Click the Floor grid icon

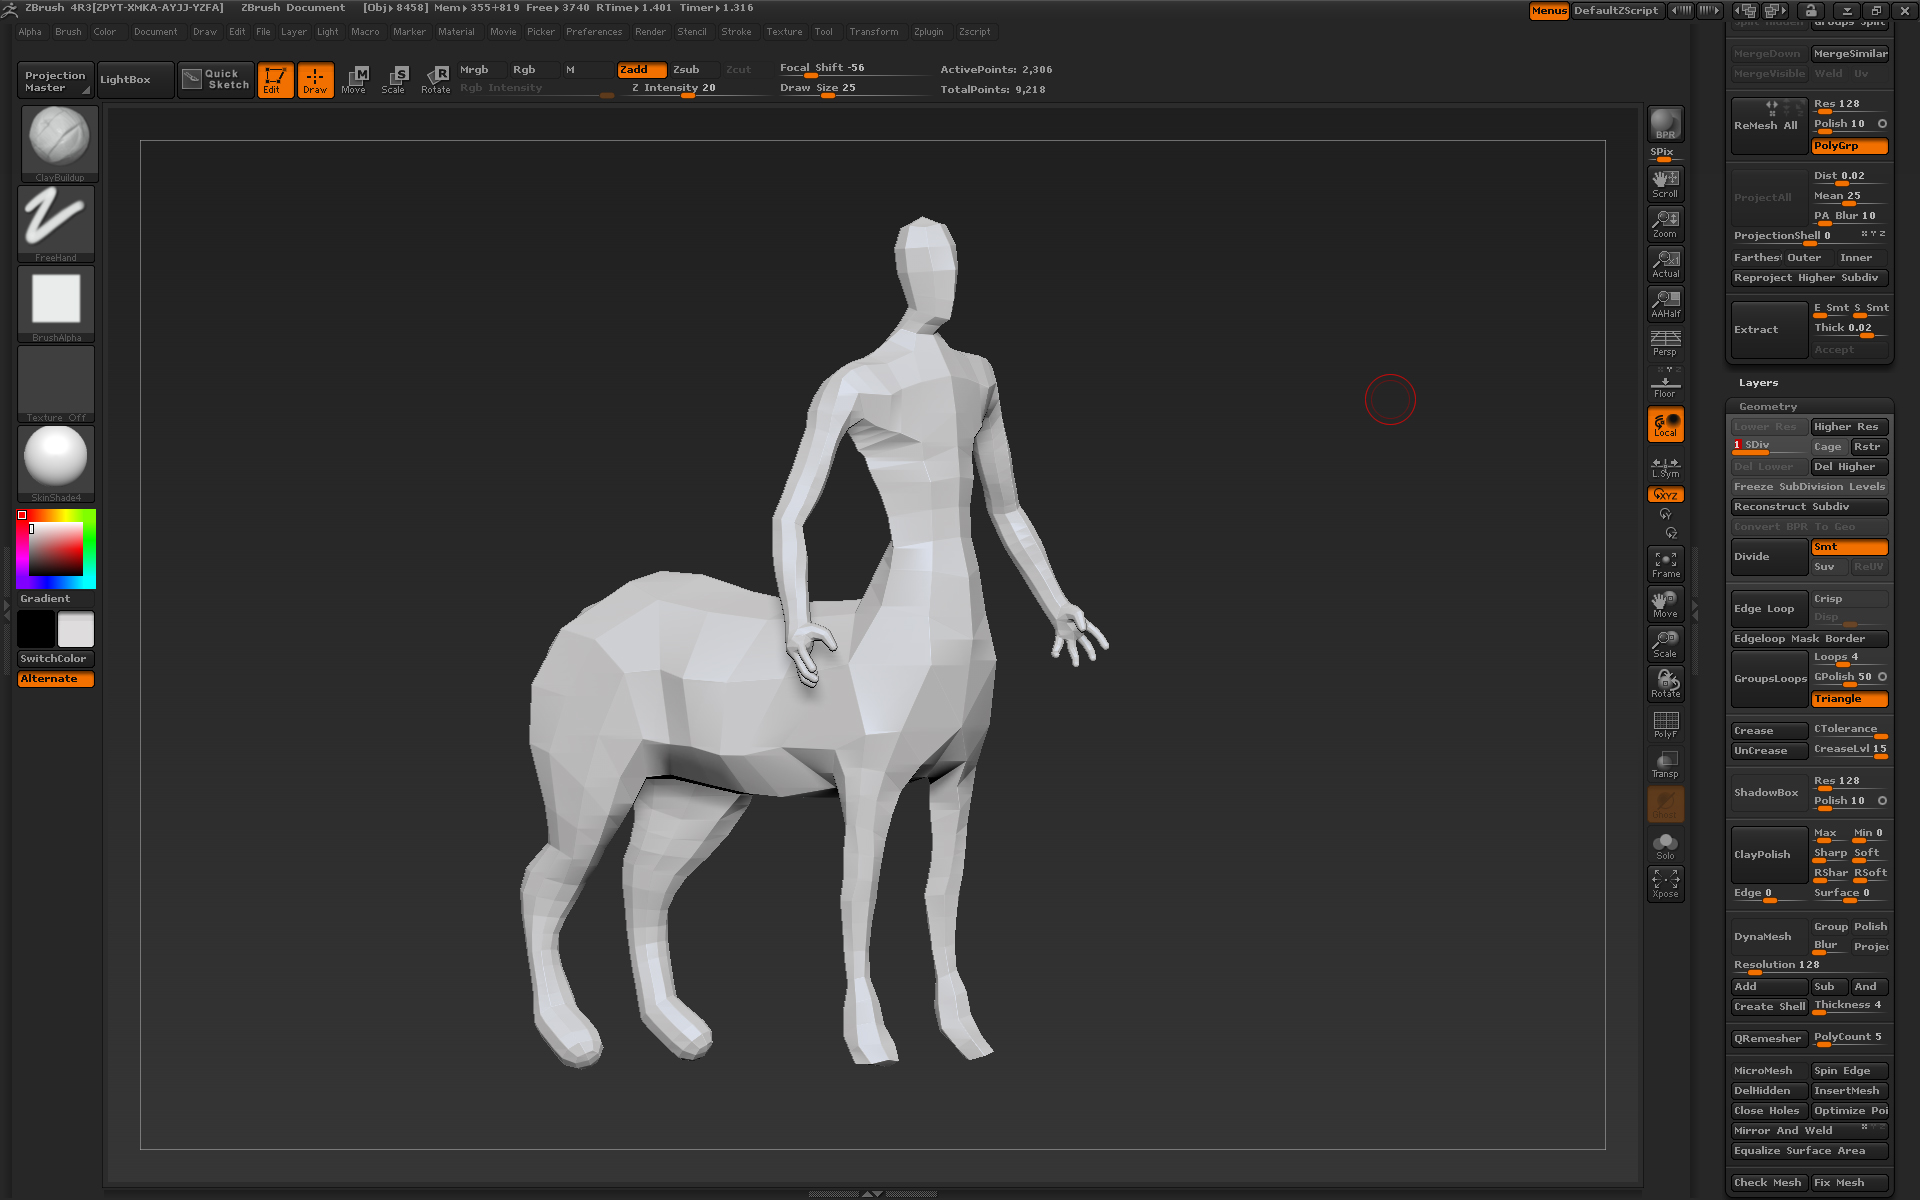tap(1665, 384)
